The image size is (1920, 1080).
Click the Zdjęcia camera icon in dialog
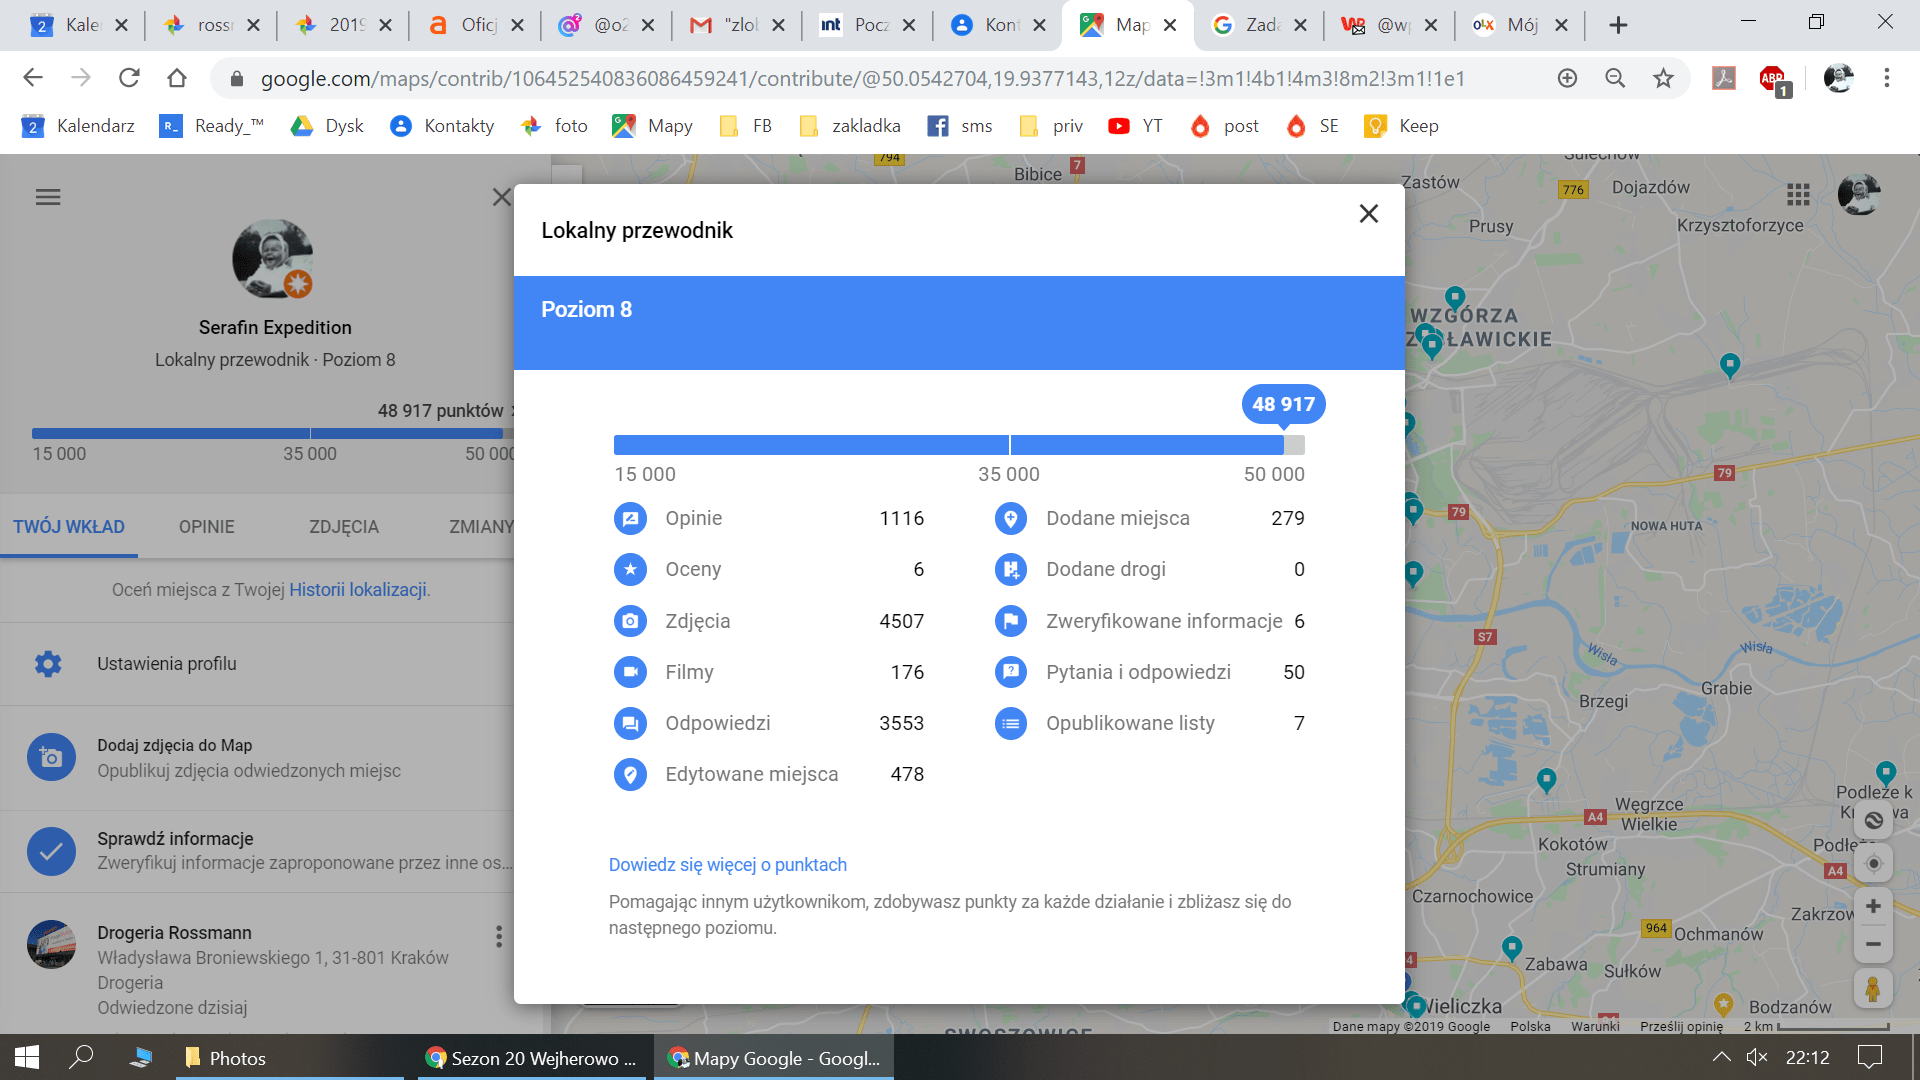click(630, 621)
